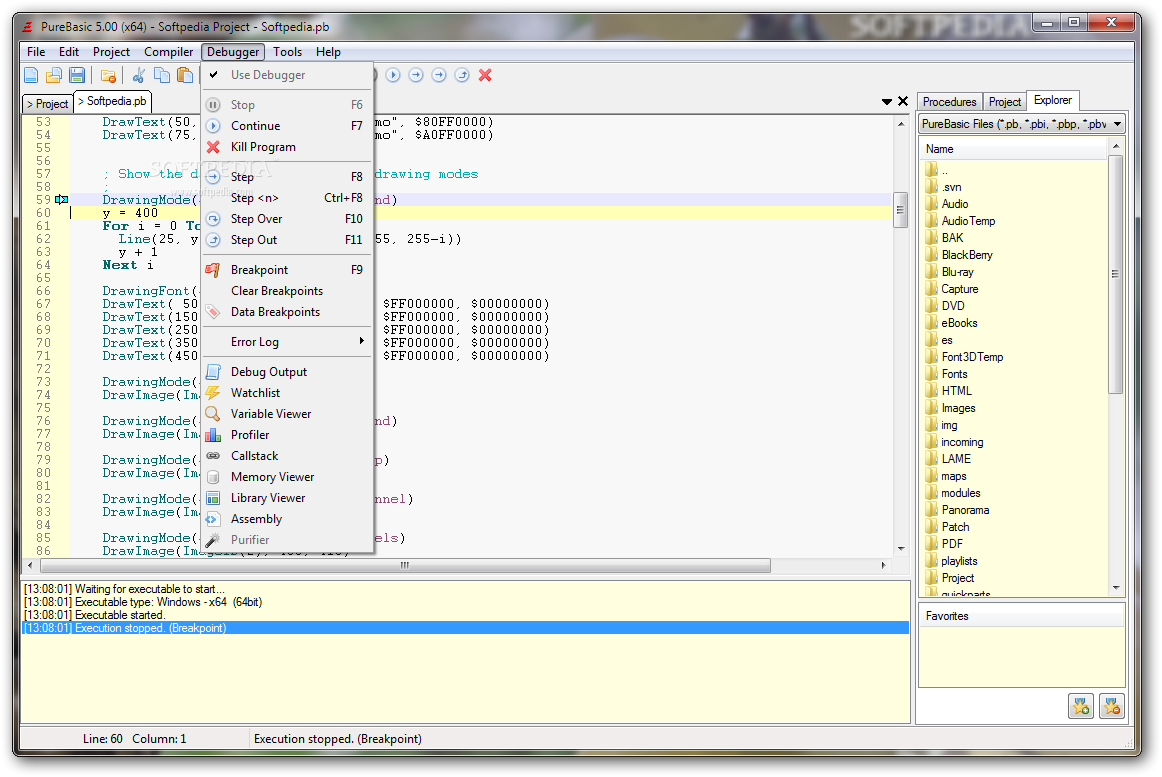Open the Profiler menu entry
The height and width of the screenshot is (777, 1162).
pos(288,435)
